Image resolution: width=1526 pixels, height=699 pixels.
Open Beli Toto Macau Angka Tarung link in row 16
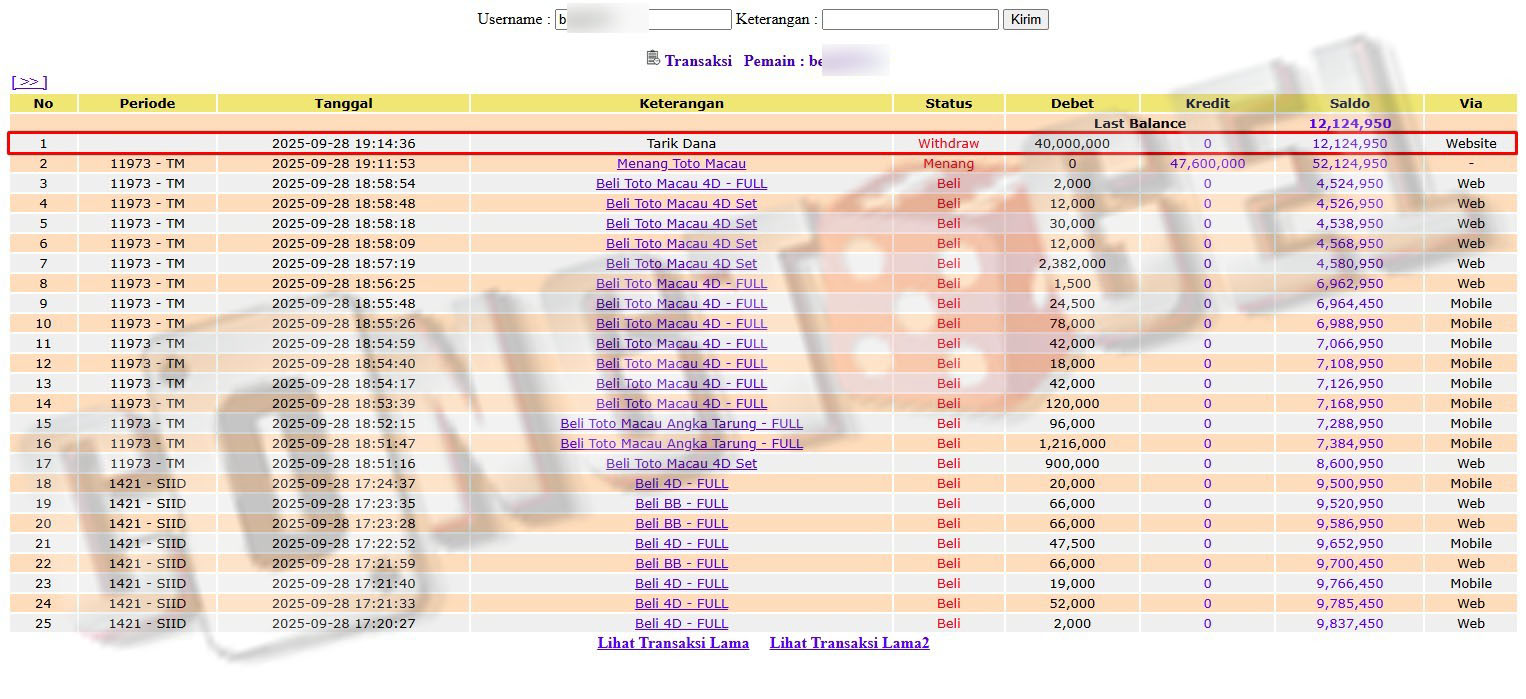pos(681,444)
